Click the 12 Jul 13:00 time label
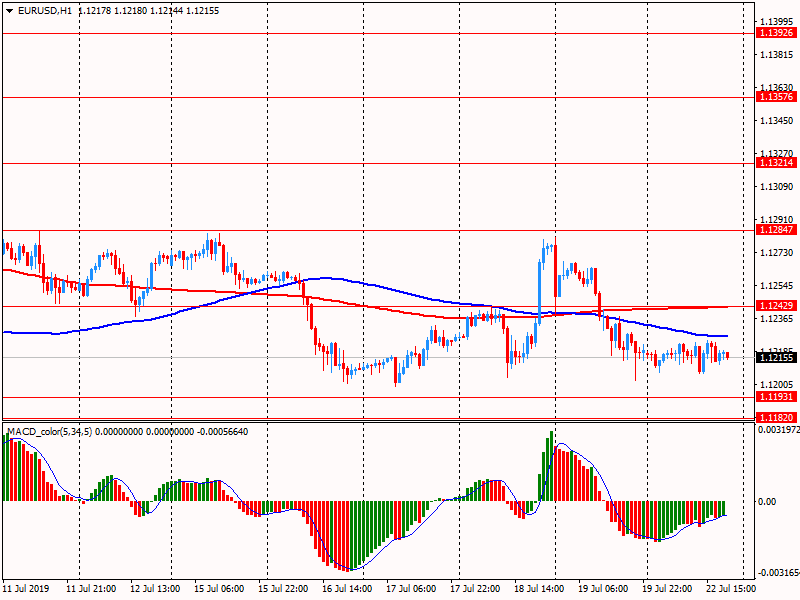This screenshot has width=800, height=600. (x=155, y=589)
